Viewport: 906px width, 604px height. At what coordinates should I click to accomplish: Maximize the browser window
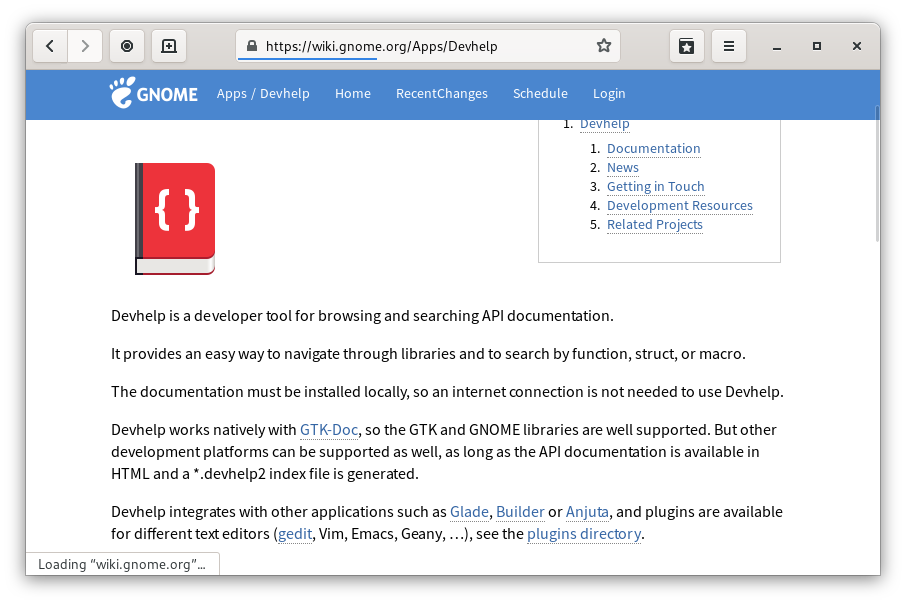click(817, 46)
